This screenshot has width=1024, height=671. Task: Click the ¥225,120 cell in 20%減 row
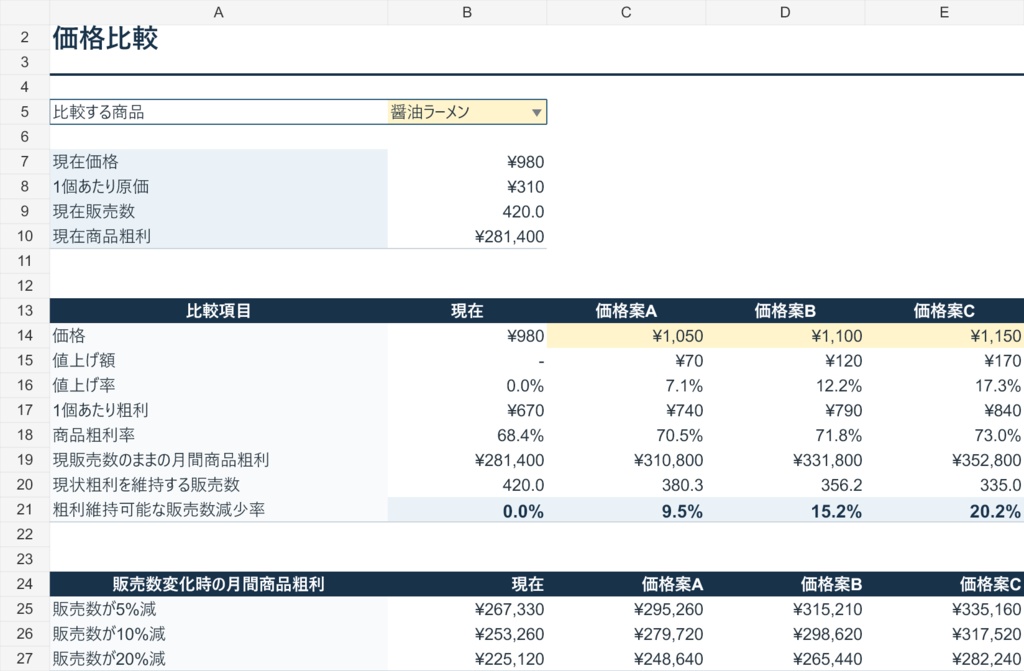pyautogui.click(x=467, y=658)
